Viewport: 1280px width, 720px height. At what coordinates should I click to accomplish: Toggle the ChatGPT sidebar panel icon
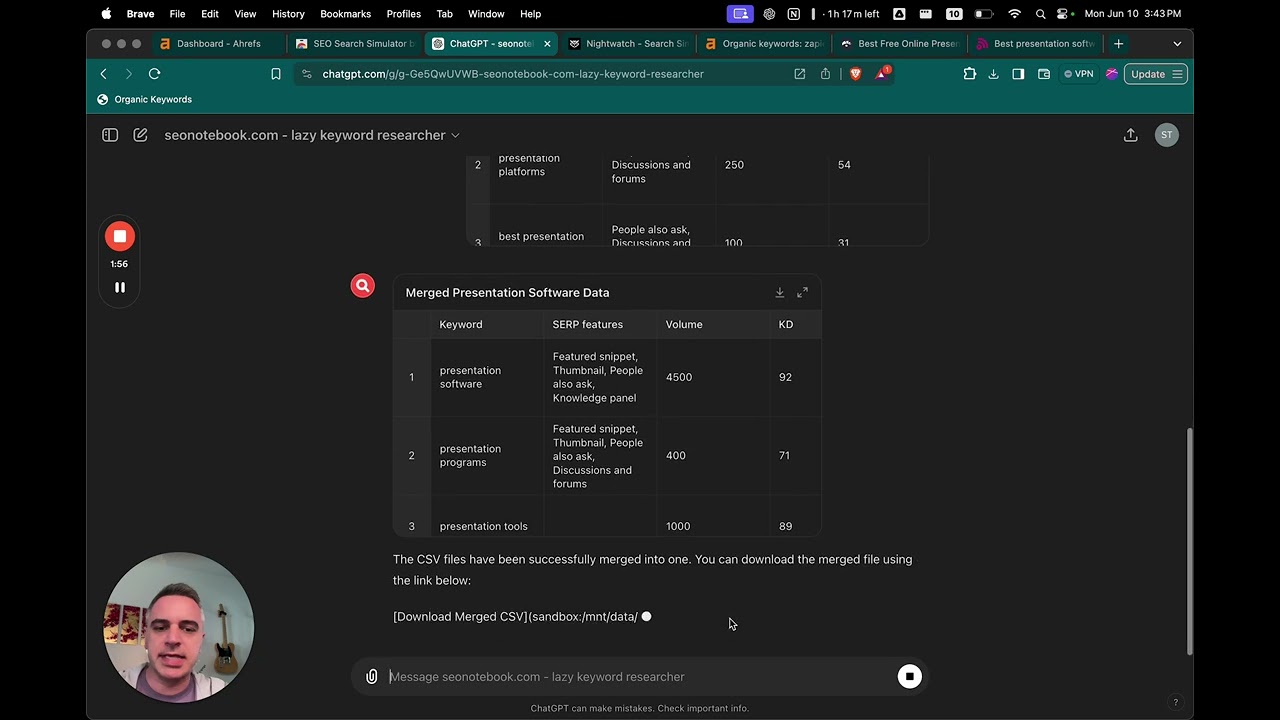pyautogui.click(x=110, y=135)
